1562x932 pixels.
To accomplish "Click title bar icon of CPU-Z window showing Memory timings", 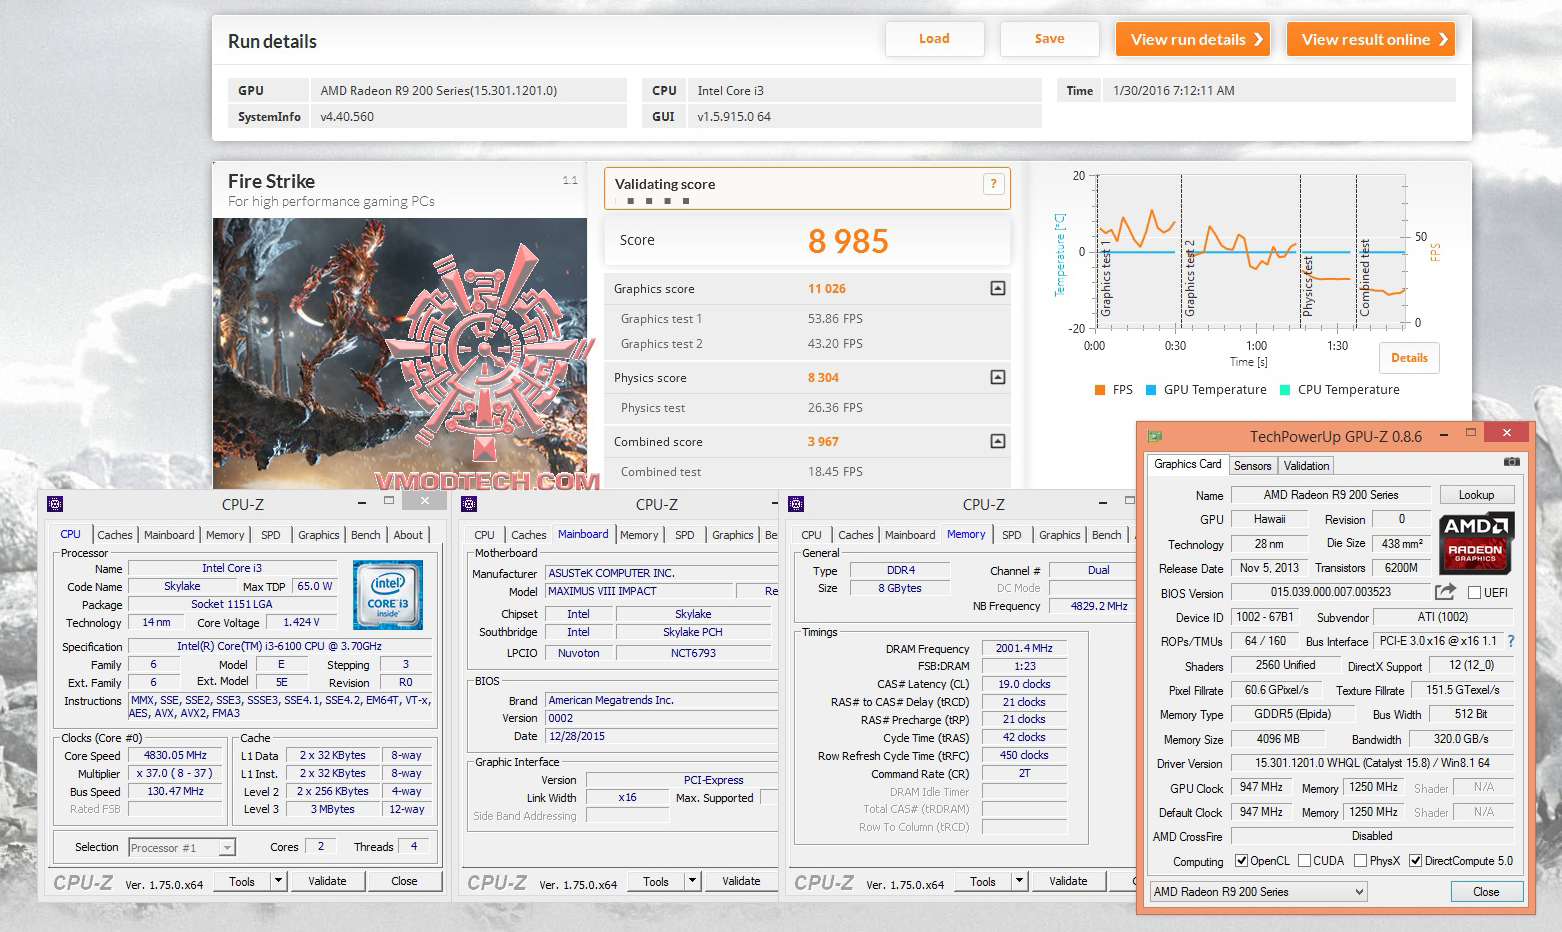I will pos(796,504).
